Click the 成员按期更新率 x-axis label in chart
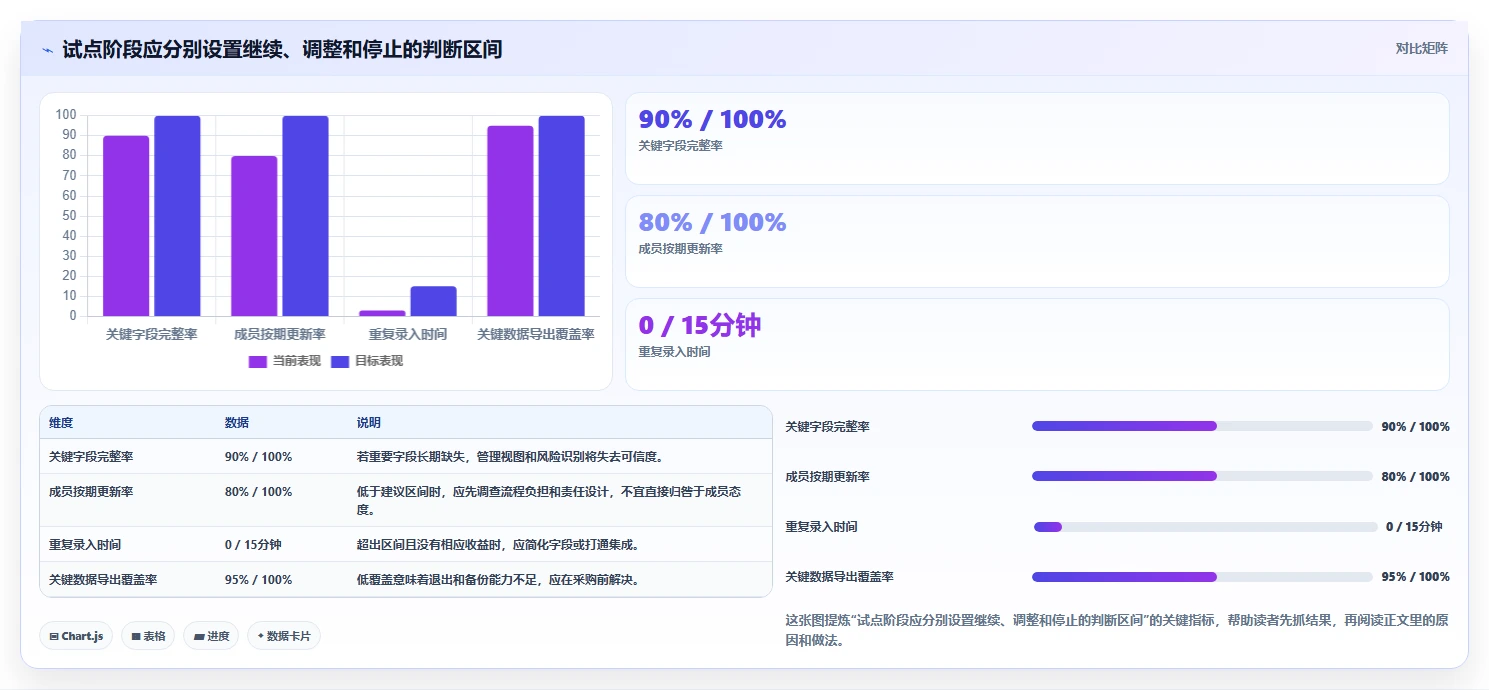 [280, 334]
